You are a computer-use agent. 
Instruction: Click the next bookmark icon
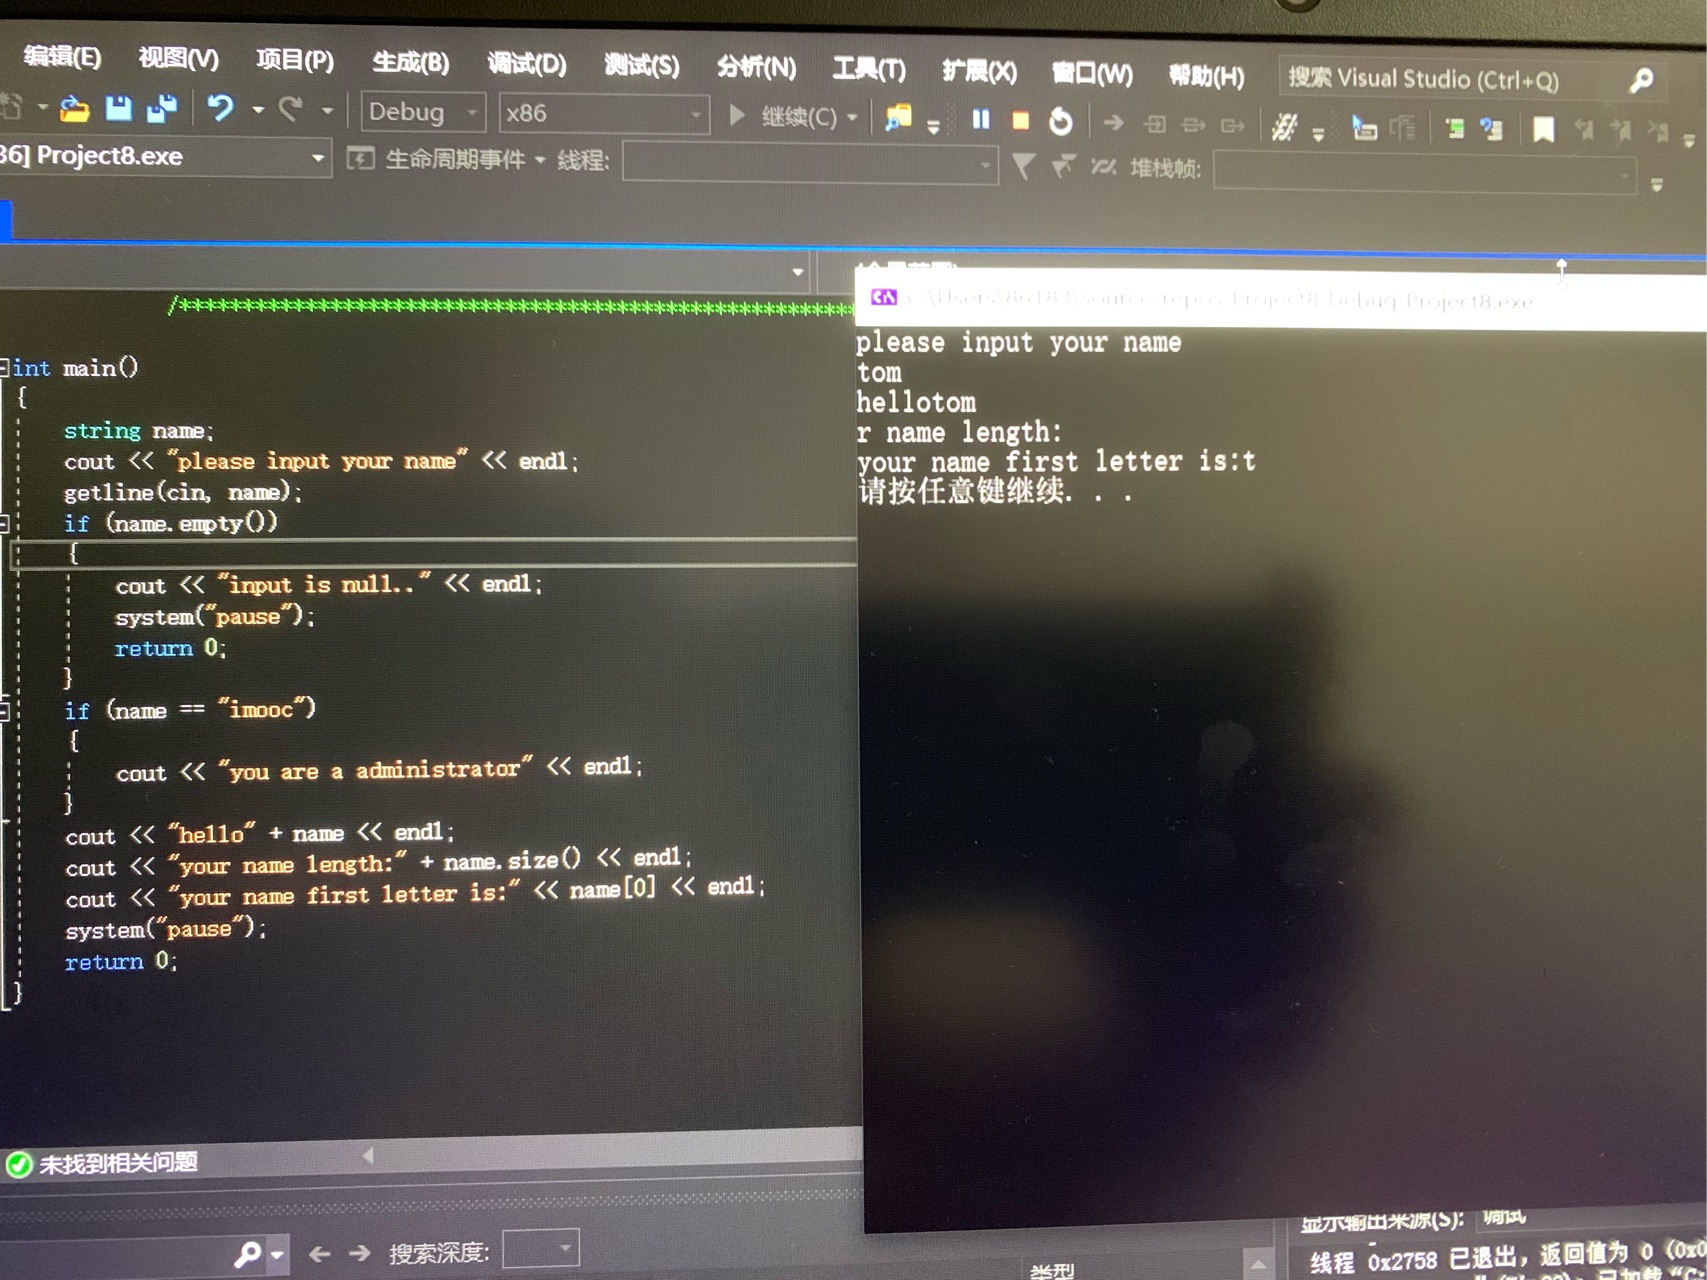tap(1621, 131)
